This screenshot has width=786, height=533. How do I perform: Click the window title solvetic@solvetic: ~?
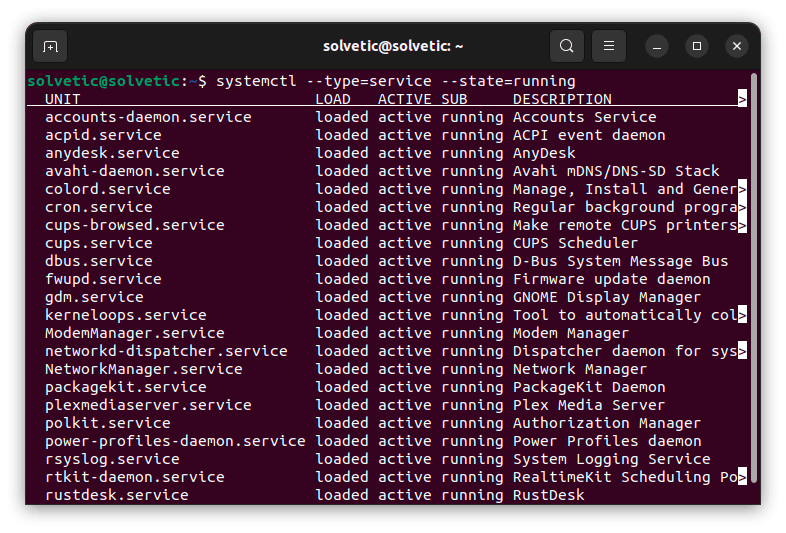point(393,46)
